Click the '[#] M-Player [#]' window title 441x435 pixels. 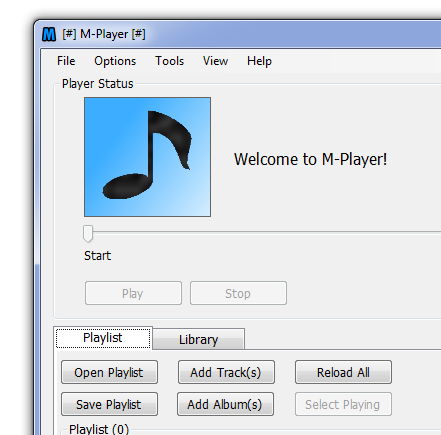(x=104, y=34)
